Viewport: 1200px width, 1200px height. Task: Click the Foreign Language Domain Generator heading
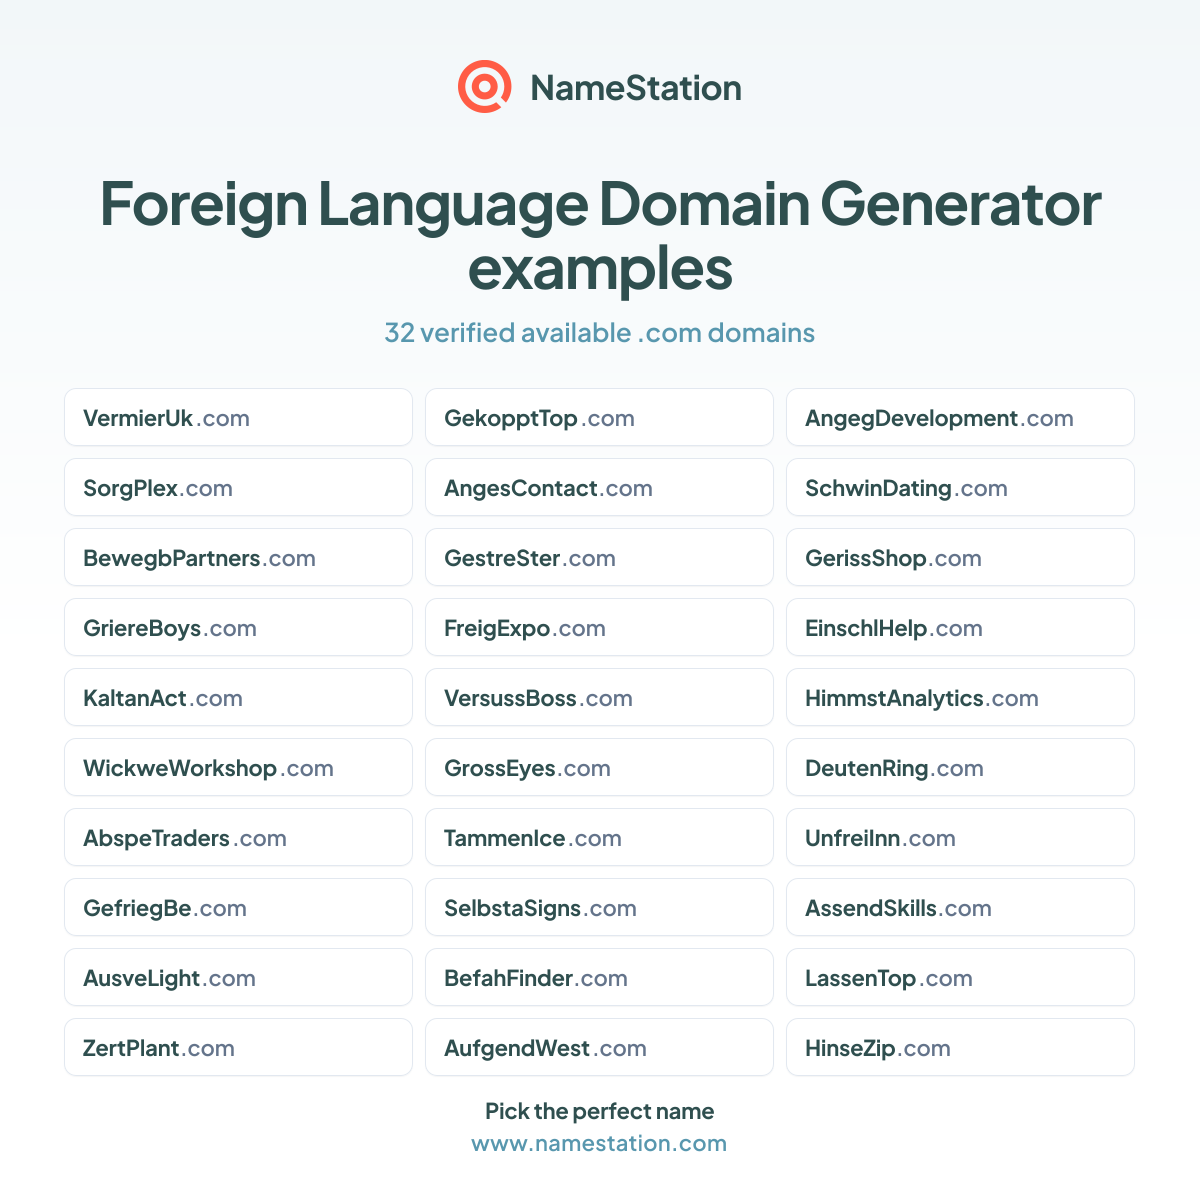[600, 236]
